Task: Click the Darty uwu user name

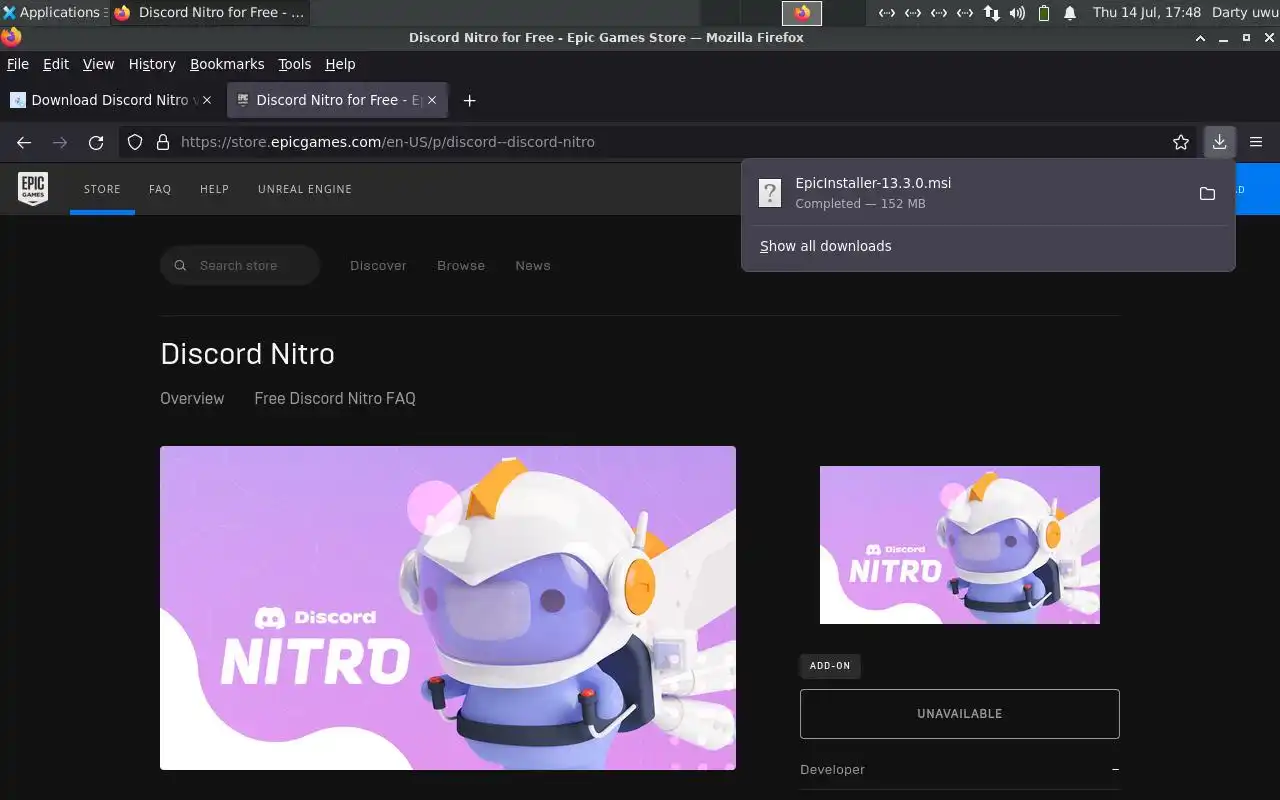Action: (x=1244, y=13)
